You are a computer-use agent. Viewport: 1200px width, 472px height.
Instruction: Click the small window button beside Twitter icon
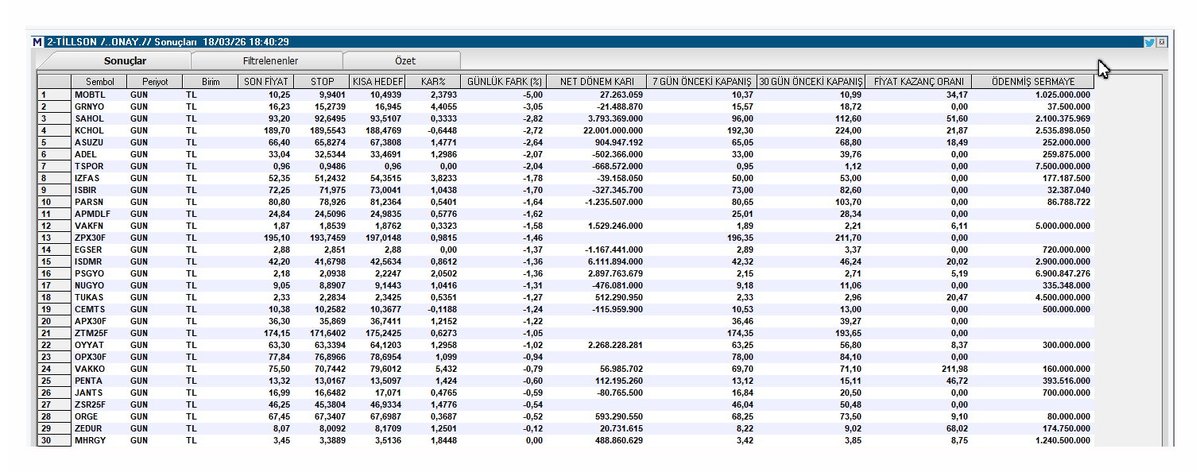pos(1162,42)
